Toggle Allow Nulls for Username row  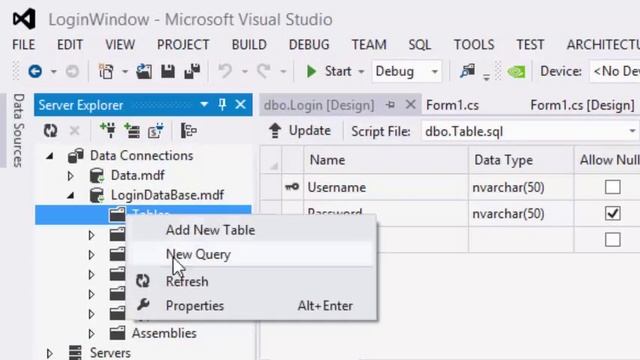613,187
